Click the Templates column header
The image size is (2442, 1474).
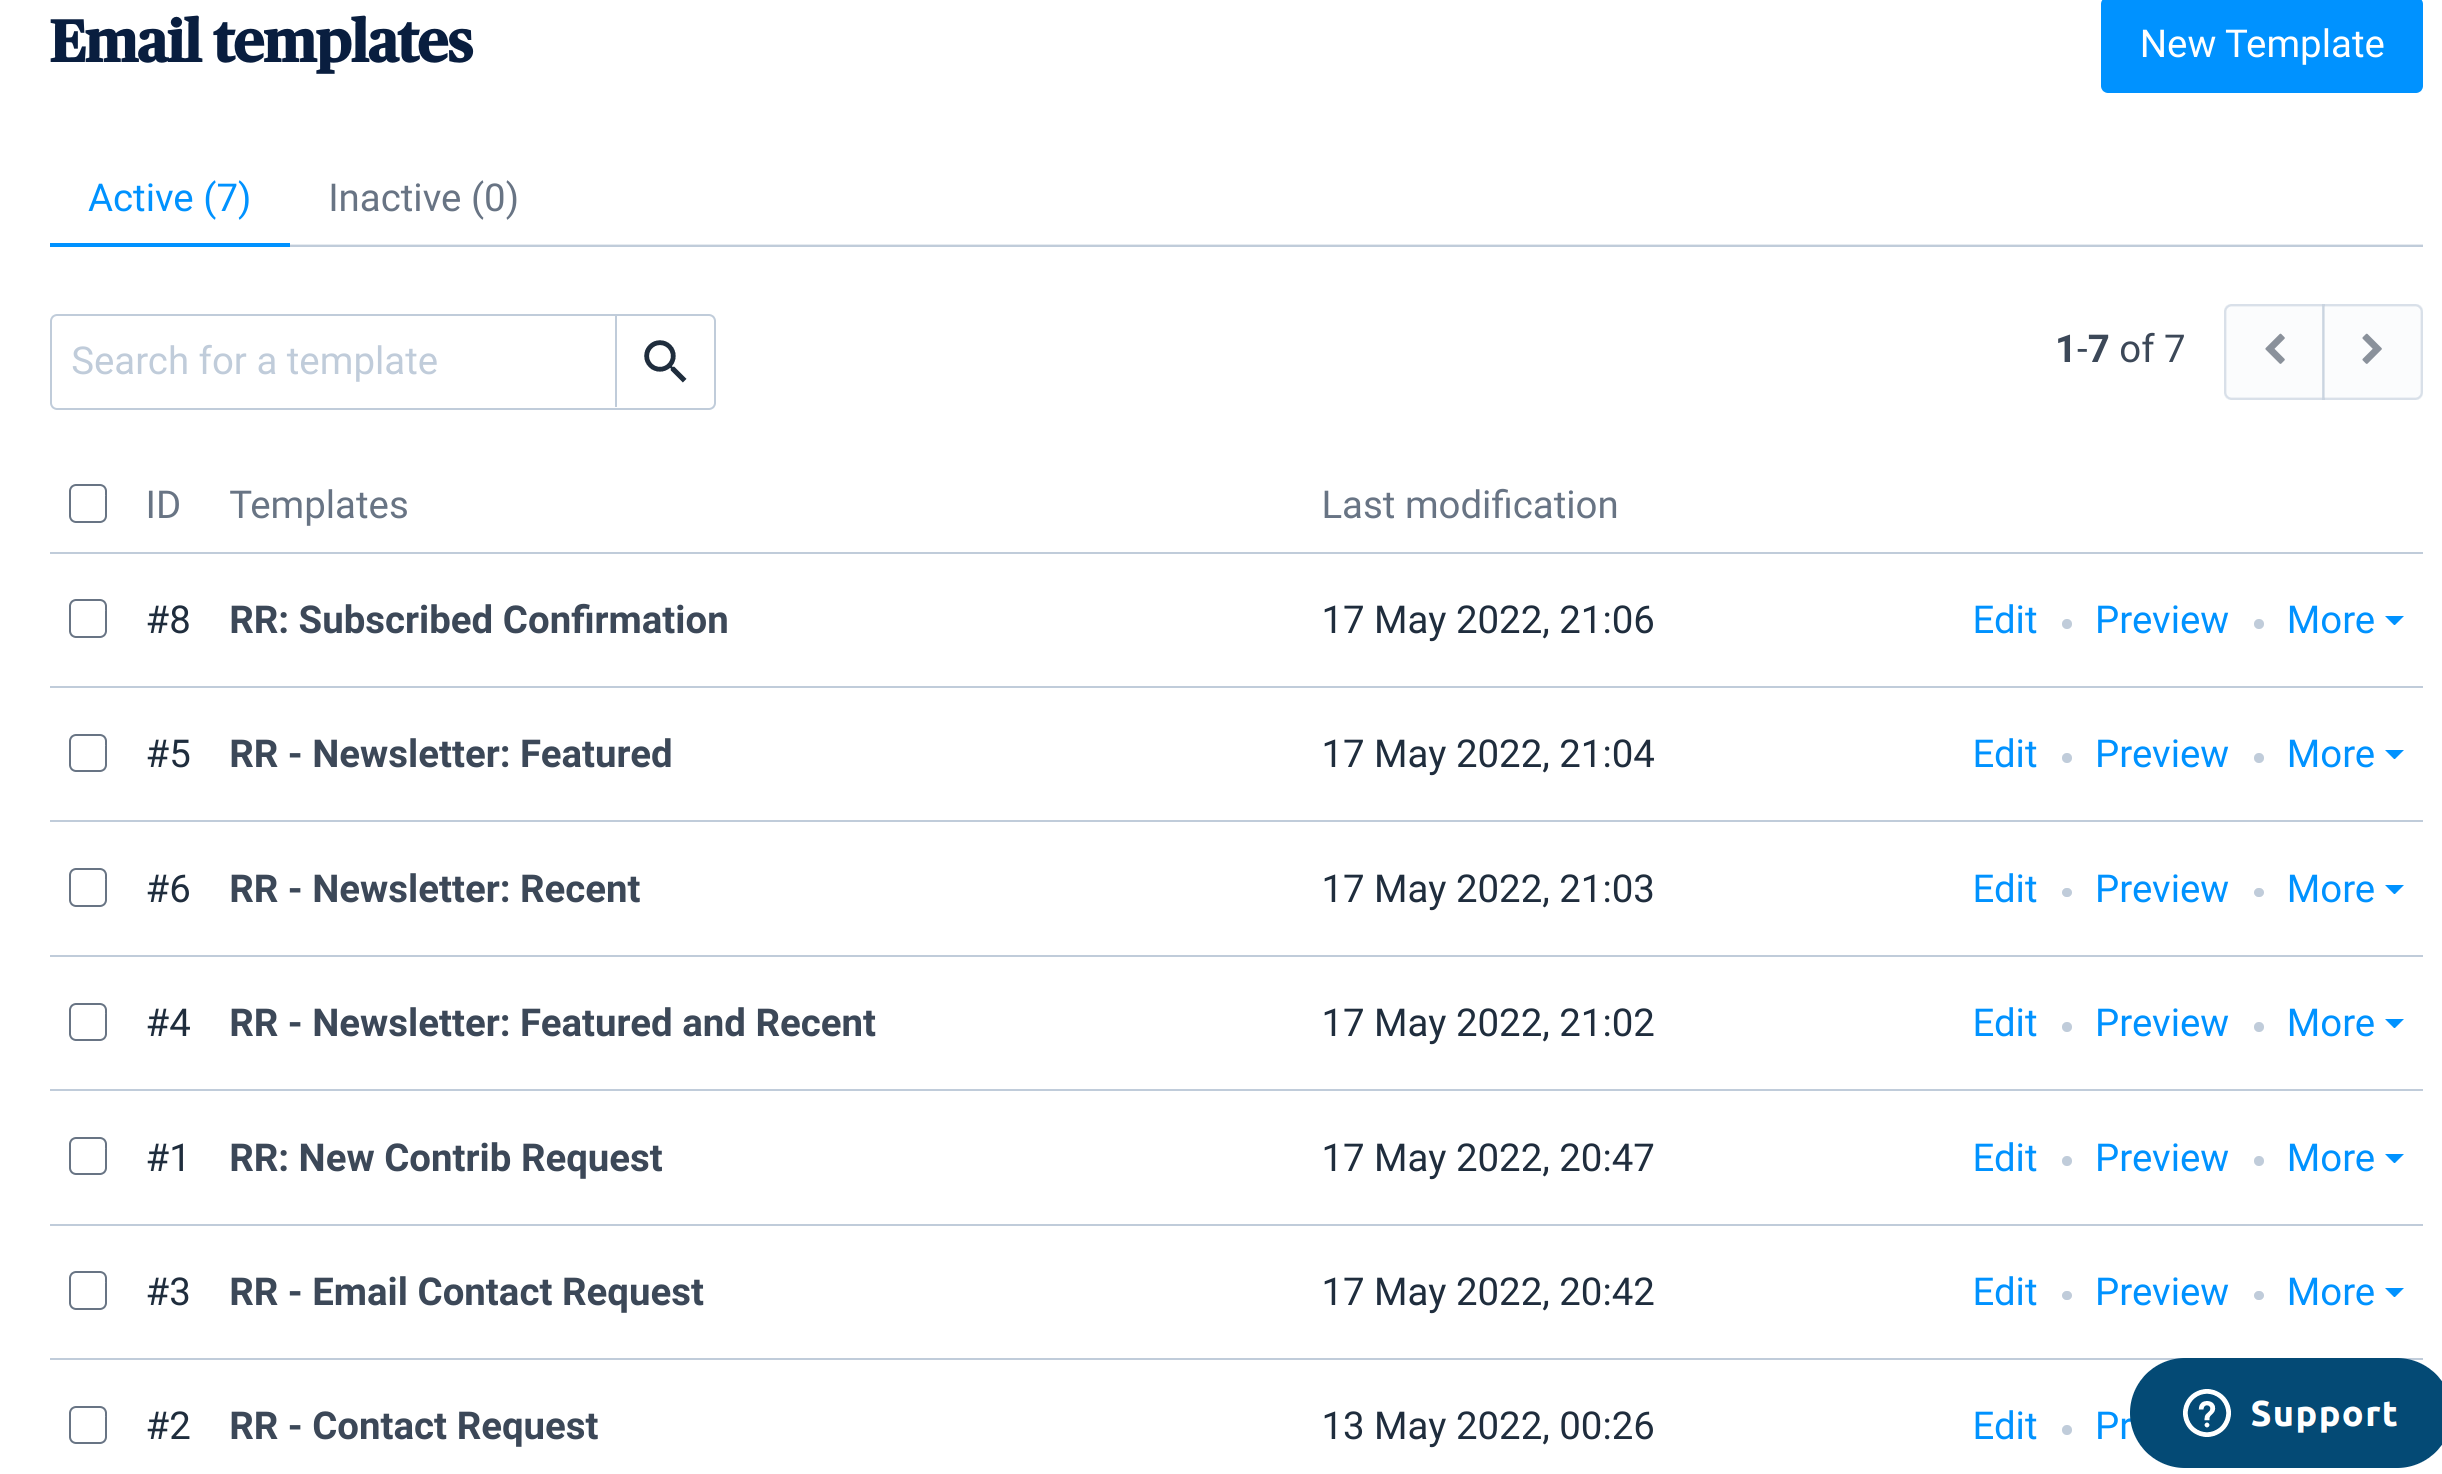[318, 505]
